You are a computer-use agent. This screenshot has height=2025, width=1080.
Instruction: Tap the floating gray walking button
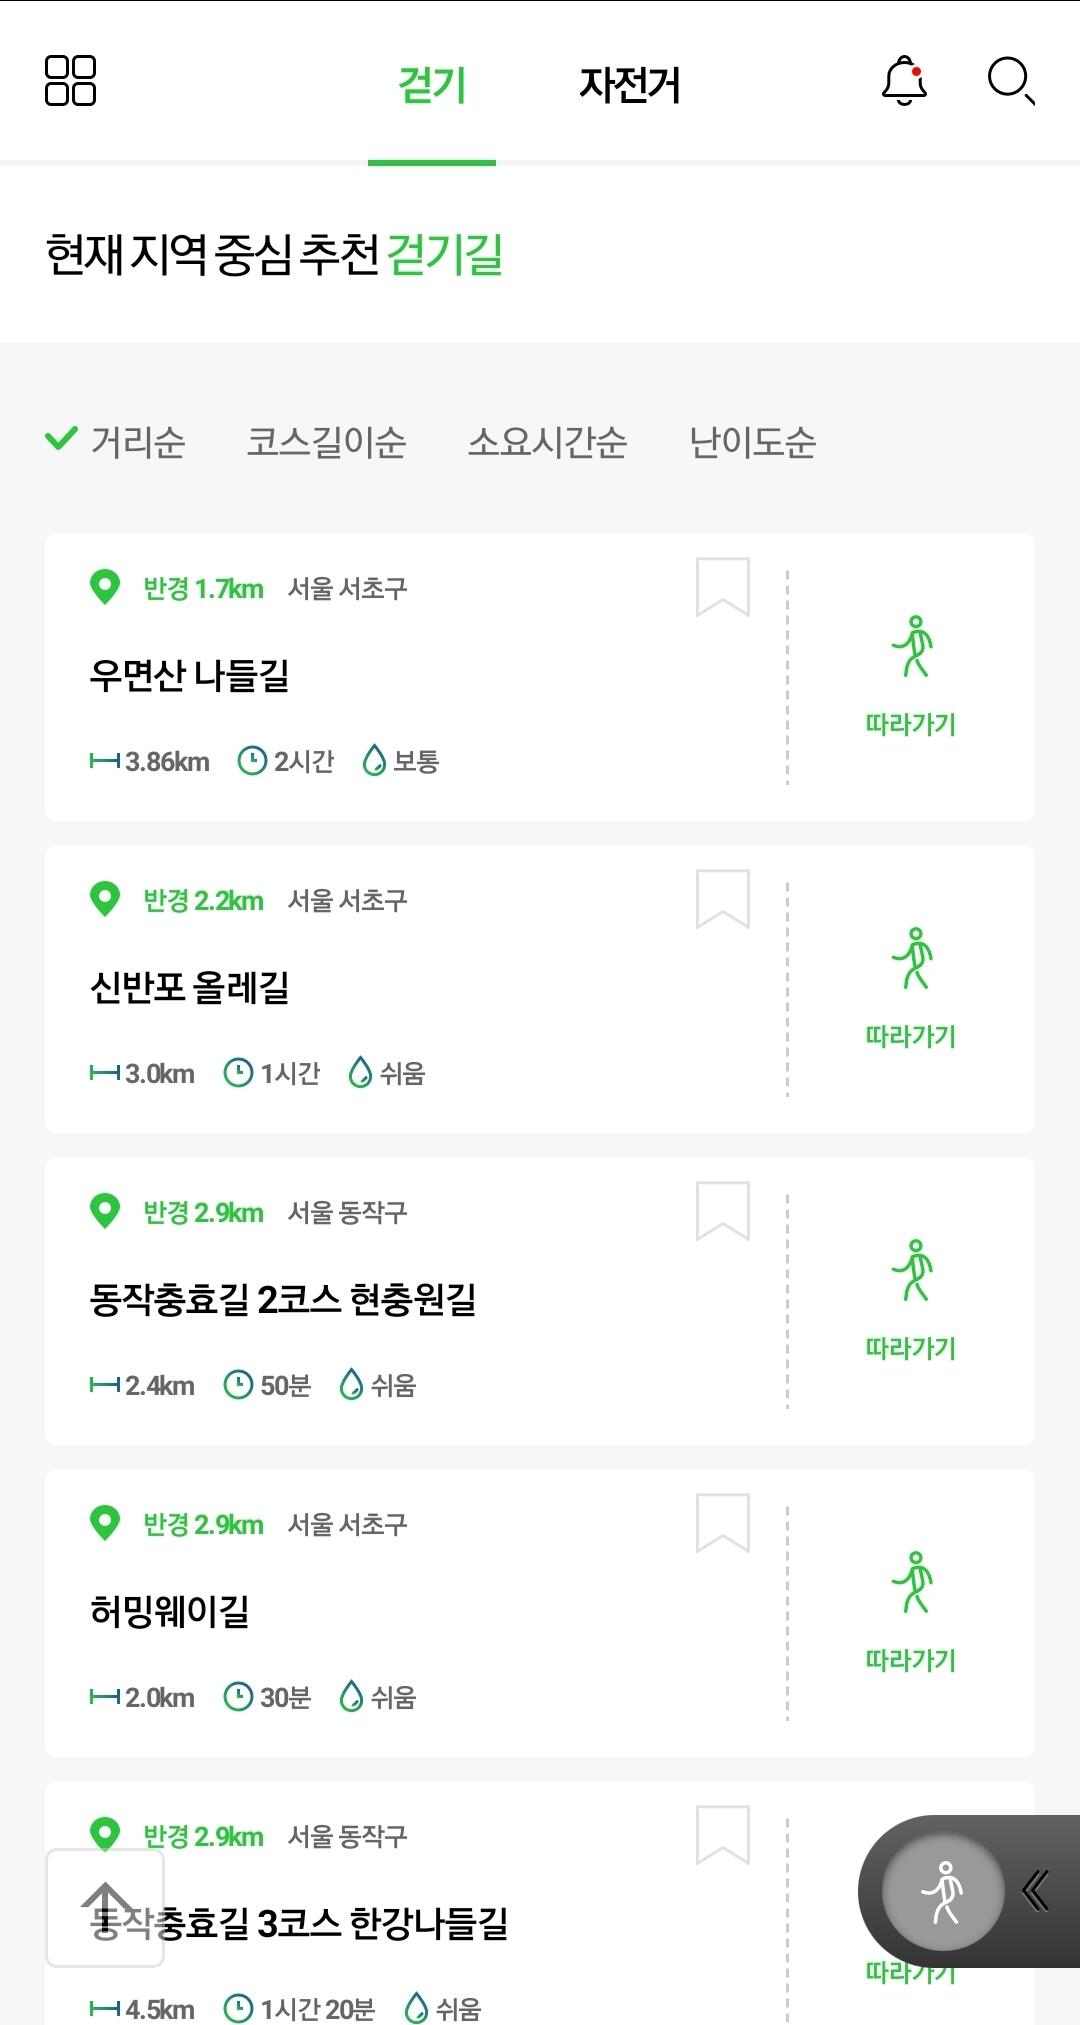[x=942, y=1891]
